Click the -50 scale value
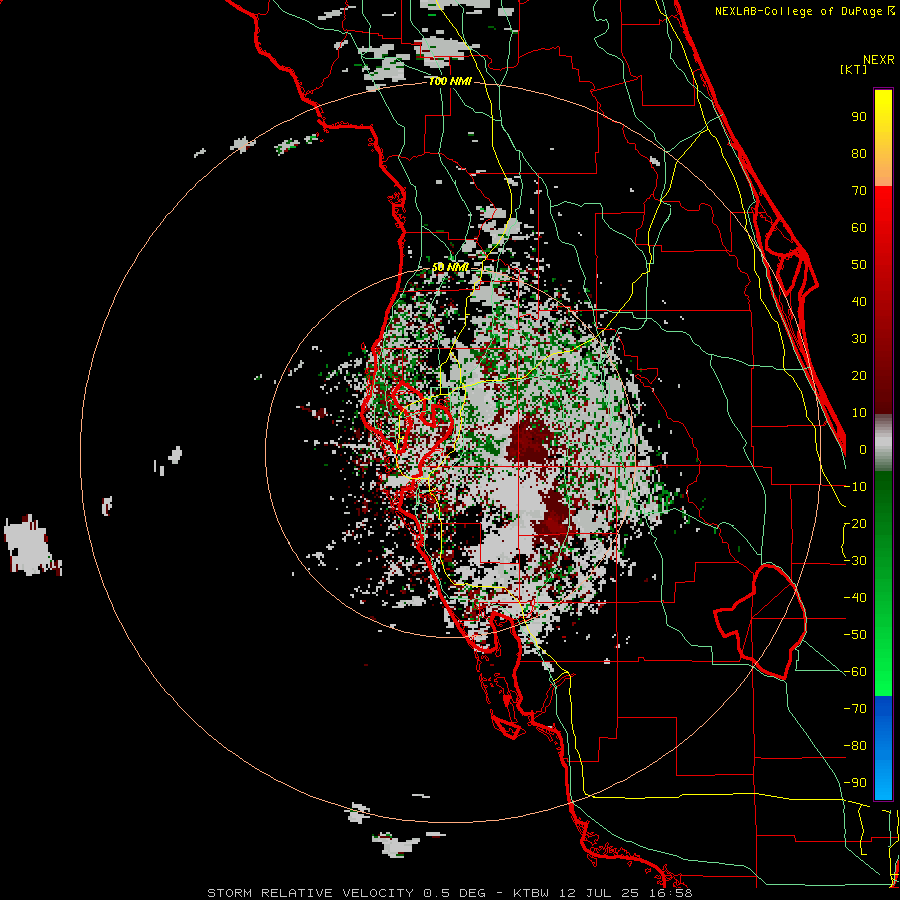The height and width of the screenshot is (900, 900). tap(855, 635)
